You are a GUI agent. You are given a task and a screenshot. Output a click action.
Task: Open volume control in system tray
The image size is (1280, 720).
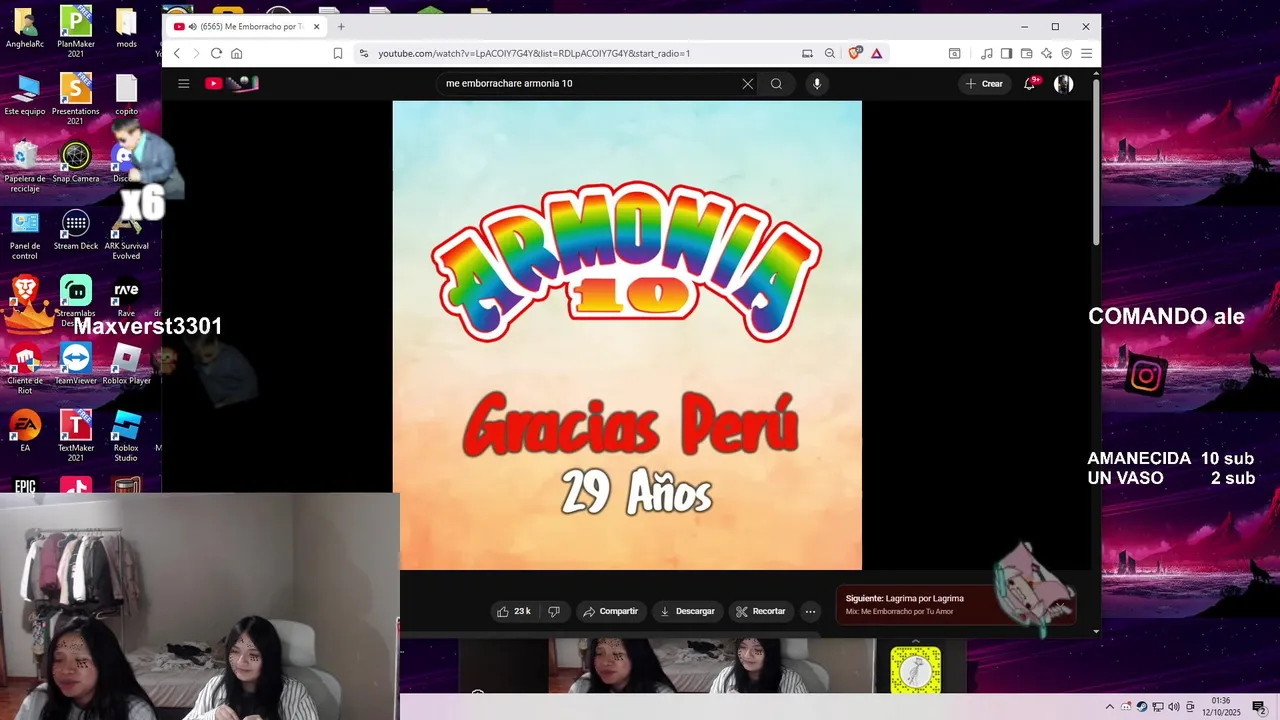pyautogui.click(x=1173, y=707)
